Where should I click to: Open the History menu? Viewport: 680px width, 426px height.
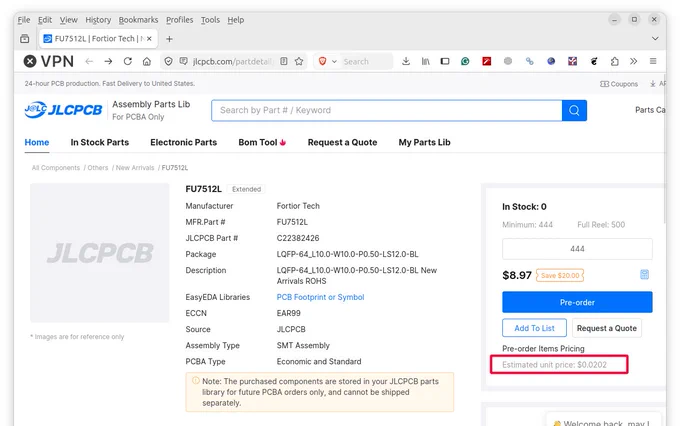(98, 20)
